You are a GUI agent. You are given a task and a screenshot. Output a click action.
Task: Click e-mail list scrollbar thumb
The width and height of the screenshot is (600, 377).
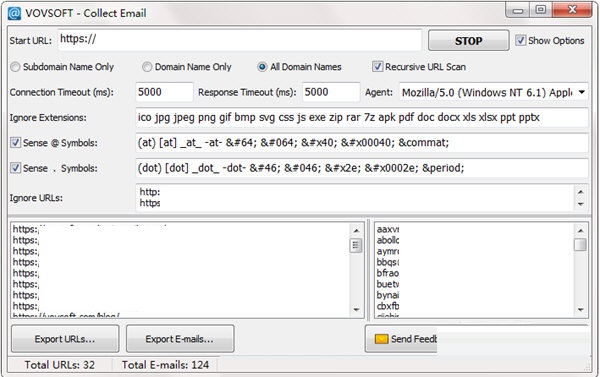[x=580, y=245]
